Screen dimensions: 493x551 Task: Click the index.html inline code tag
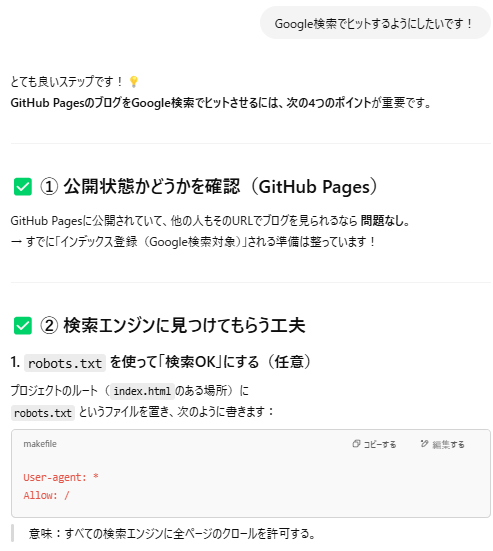pyautogui.click(x=142, y=391)
